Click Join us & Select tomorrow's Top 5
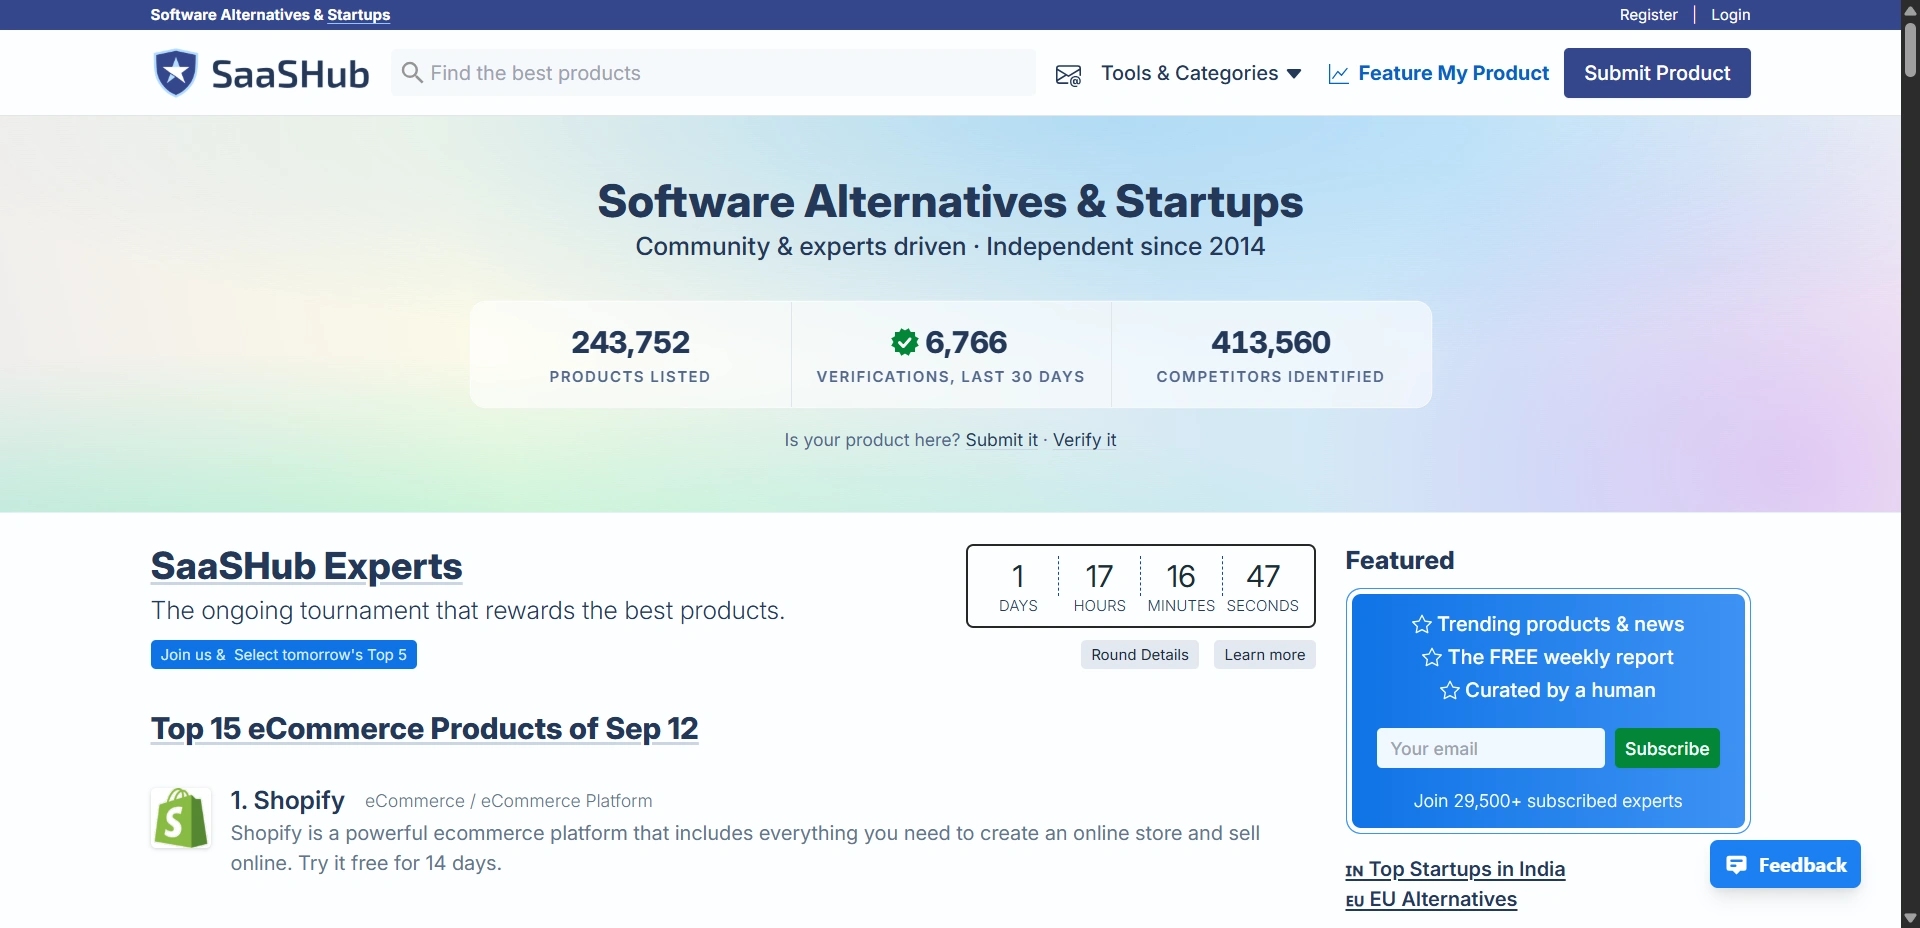 pos(284,655)
